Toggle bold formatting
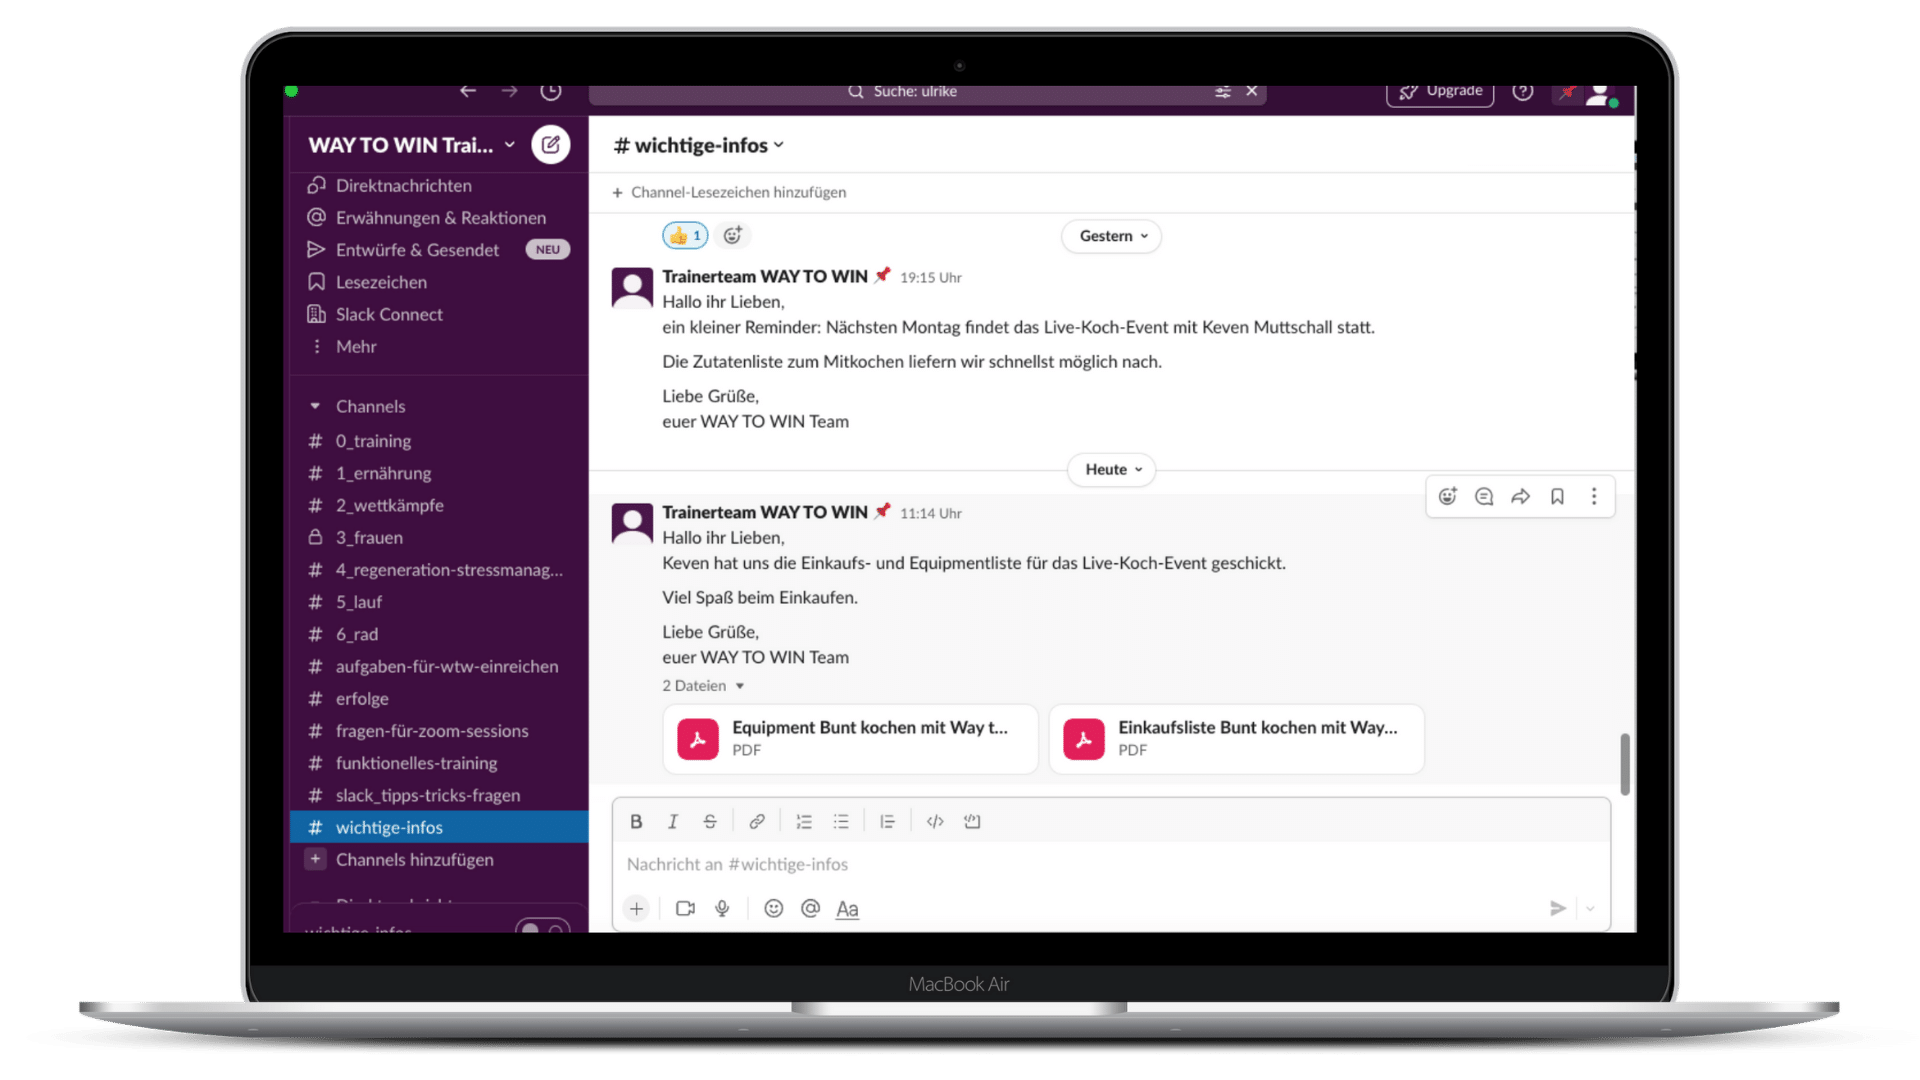The image size is (1920, 1080). [636, 822]
